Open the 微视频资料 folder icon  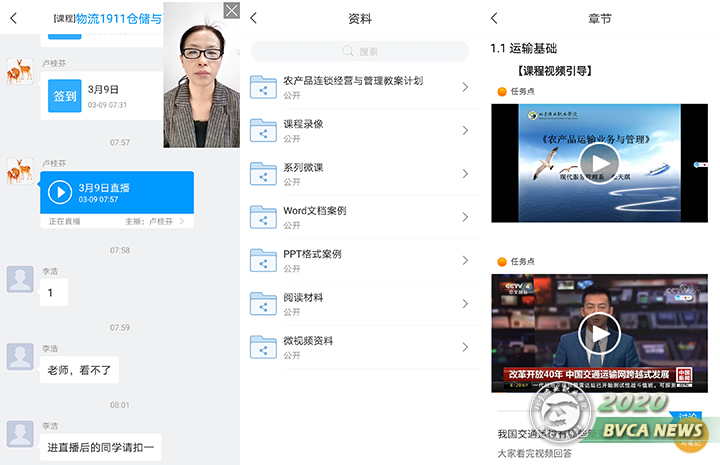pos(264,347)
